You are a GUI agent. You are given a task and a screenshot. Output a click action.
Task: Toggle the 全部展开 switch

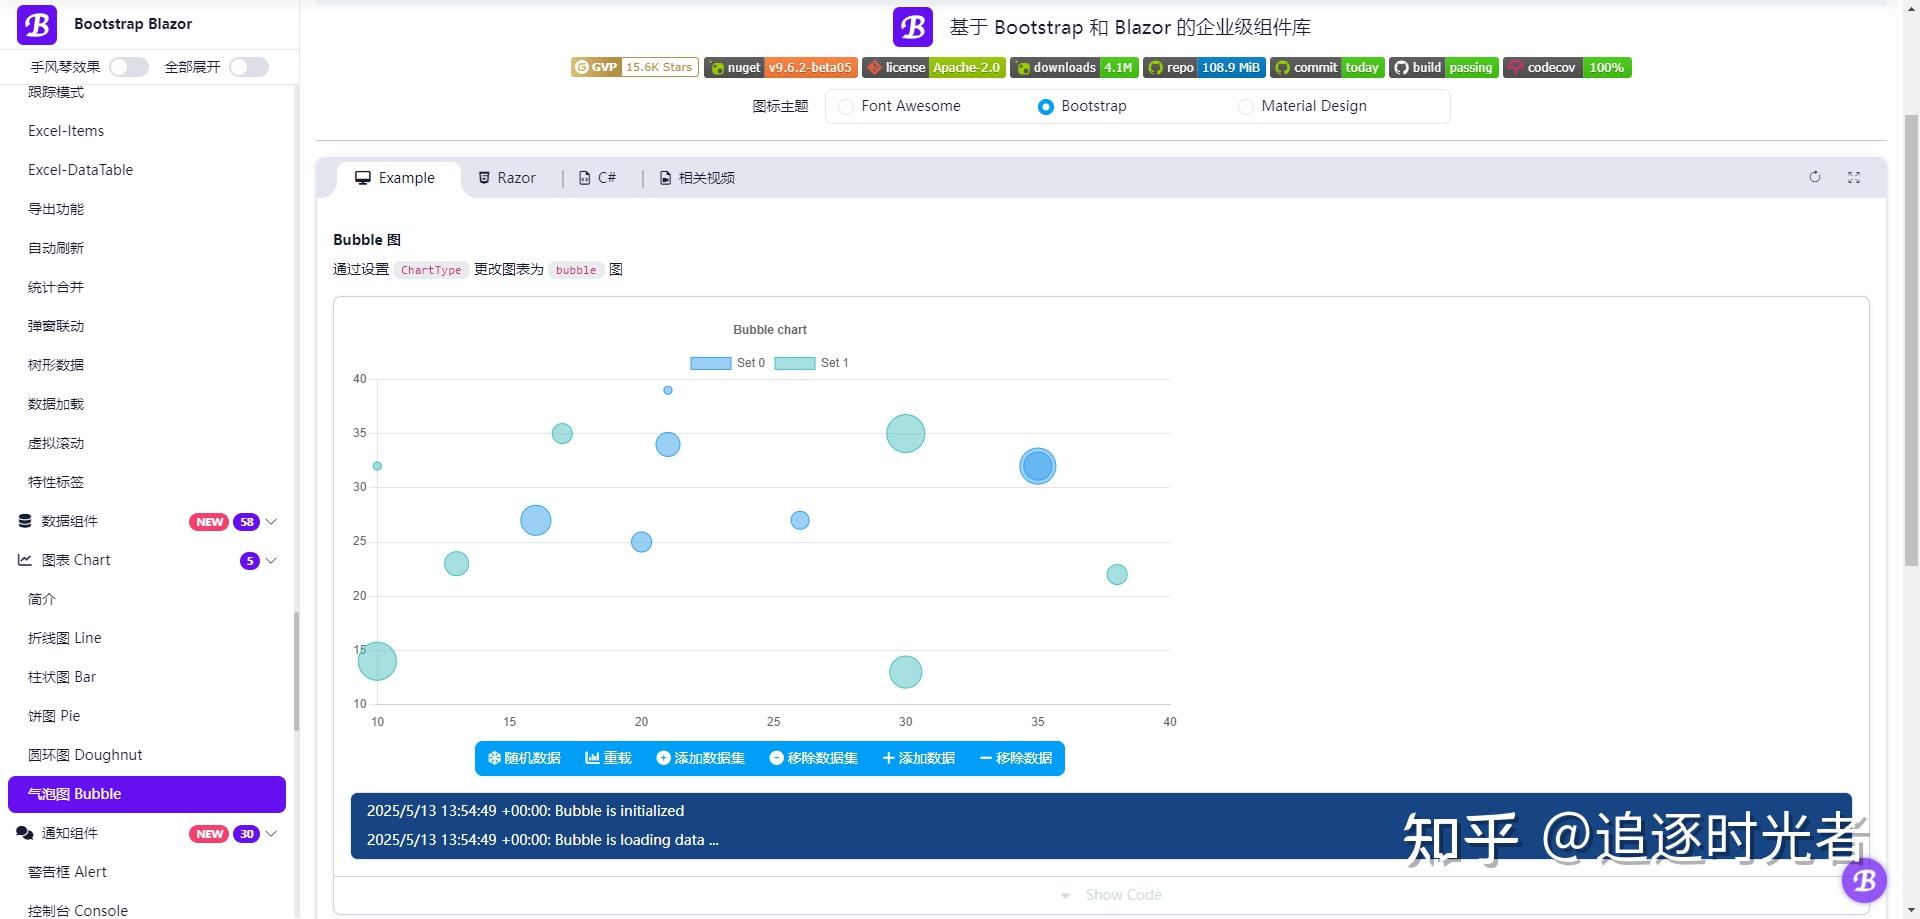point(249,67)
